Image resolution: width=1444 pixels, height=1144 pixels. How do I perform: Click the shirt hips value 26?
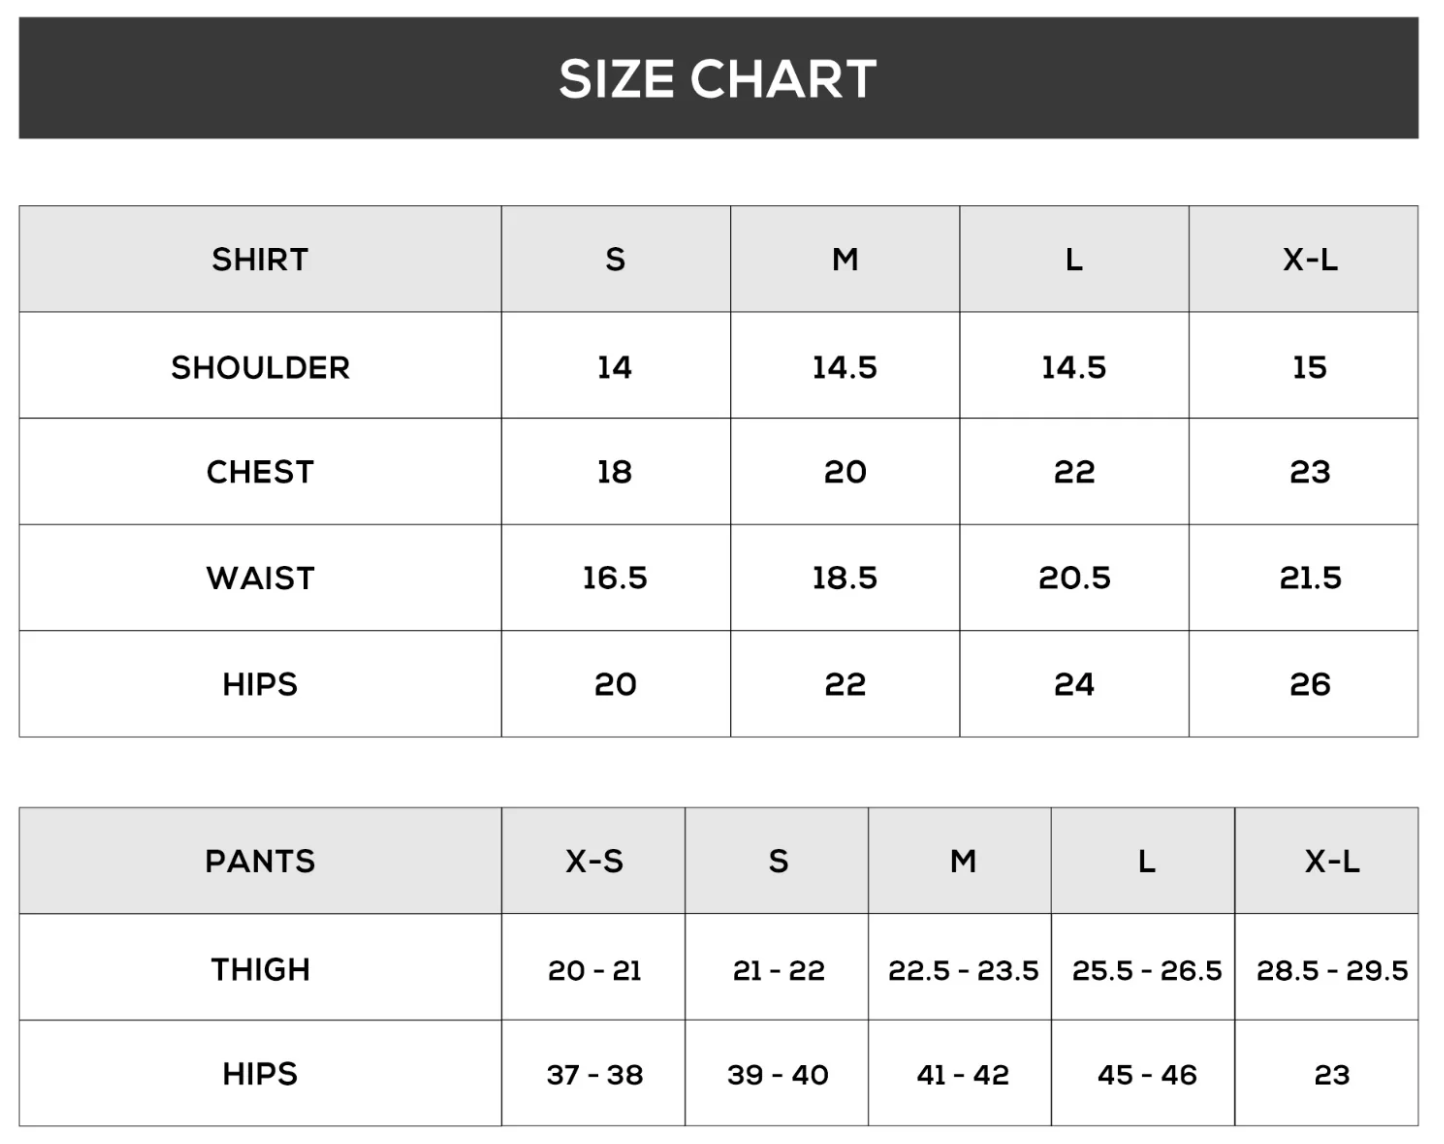[1310, 684]
